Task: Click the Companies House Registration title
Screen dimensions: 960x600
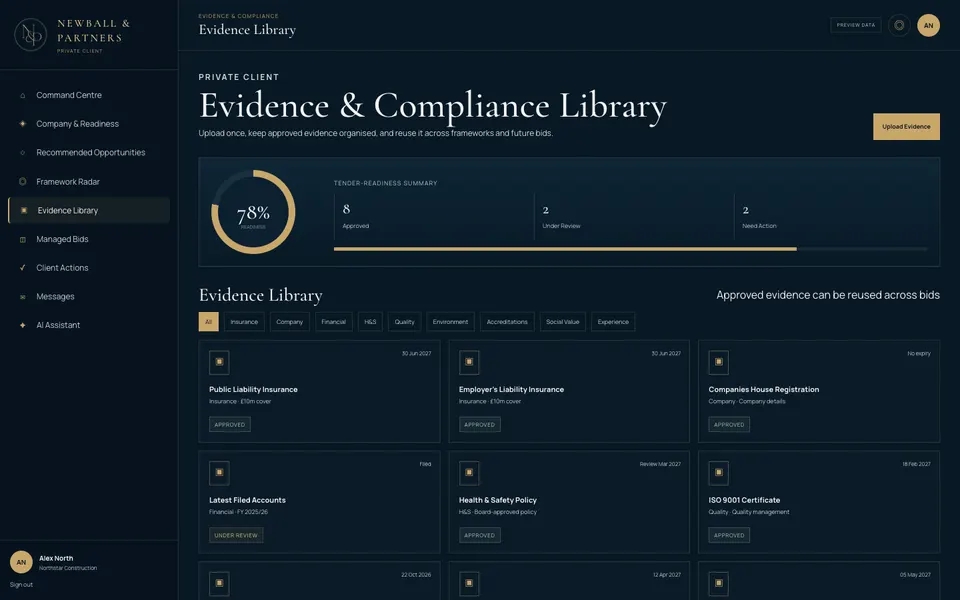Action: pyautogui.click(x=763, y=389)
